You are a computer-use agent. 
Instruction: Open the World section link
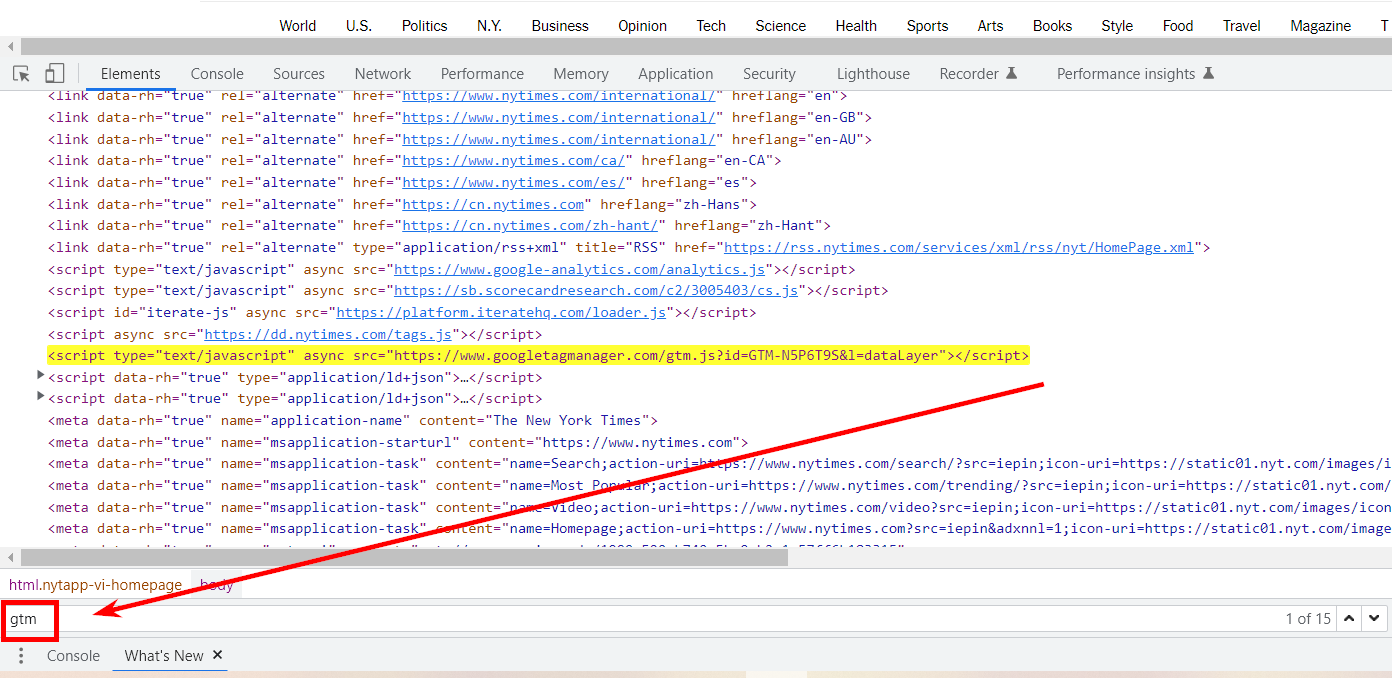[x=298, y=26]
